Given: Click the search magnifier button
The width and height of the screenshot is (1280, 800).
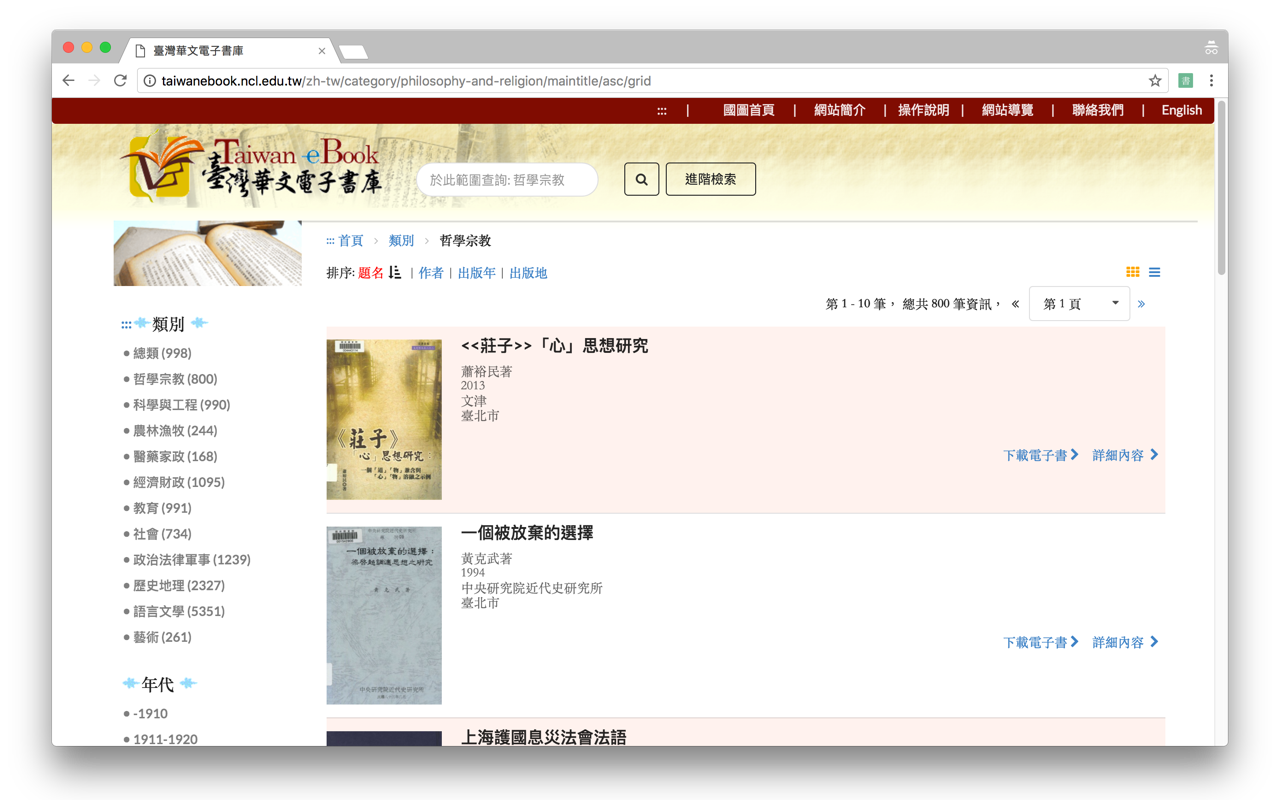Looking at the screenshot, I should point(641,180).
